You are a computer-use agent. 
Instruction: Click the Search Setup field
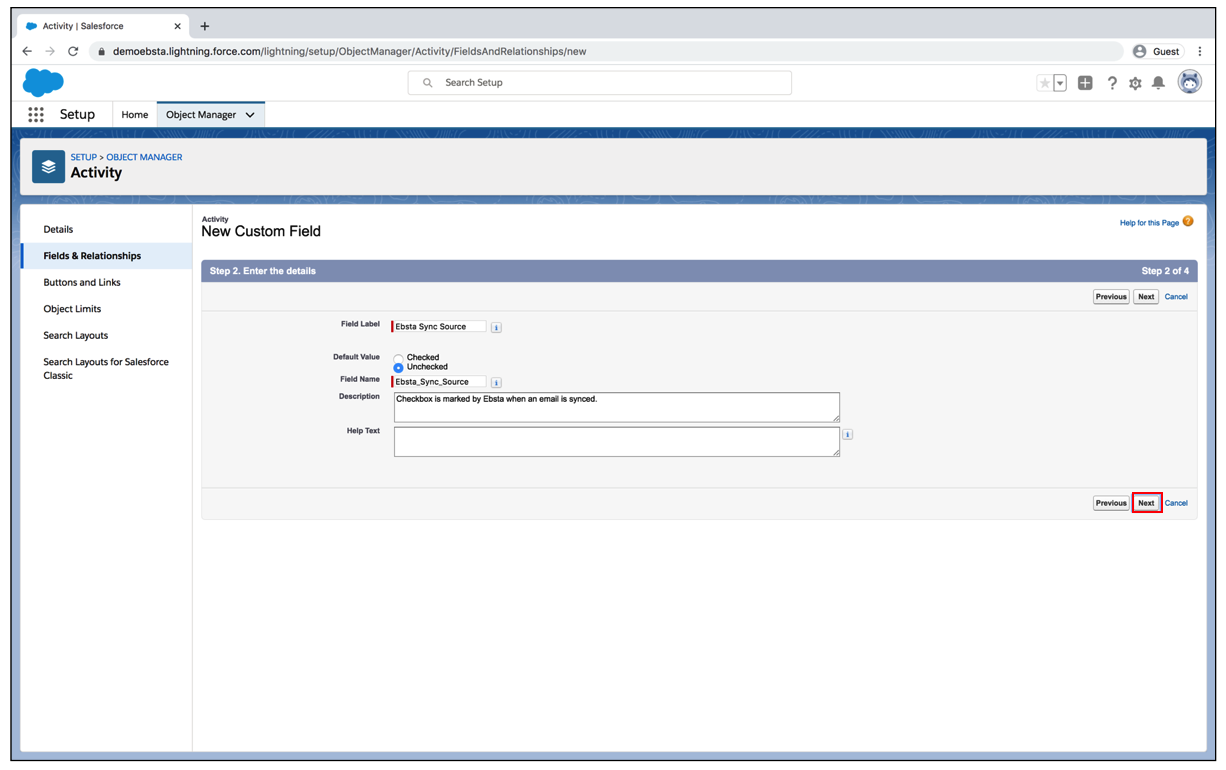[x=600, y=83]
